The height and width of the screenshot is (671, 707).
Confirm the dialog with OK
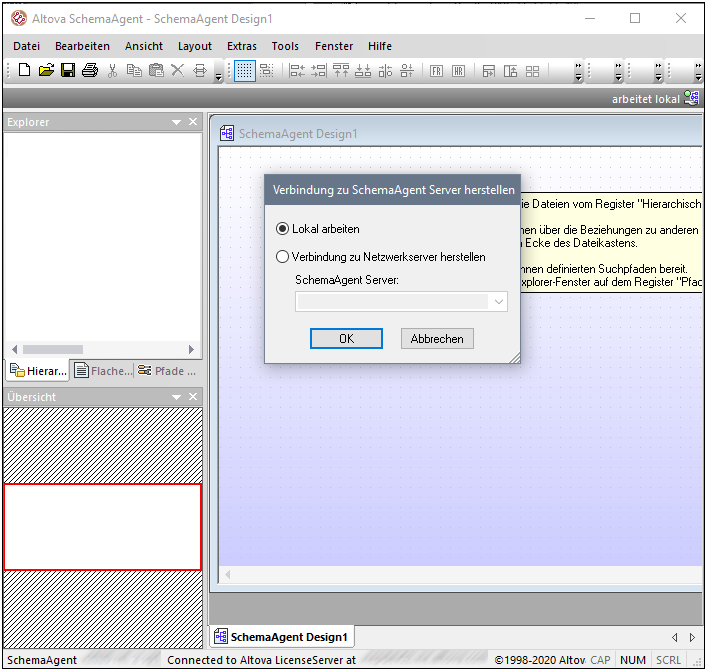[346, 339]
